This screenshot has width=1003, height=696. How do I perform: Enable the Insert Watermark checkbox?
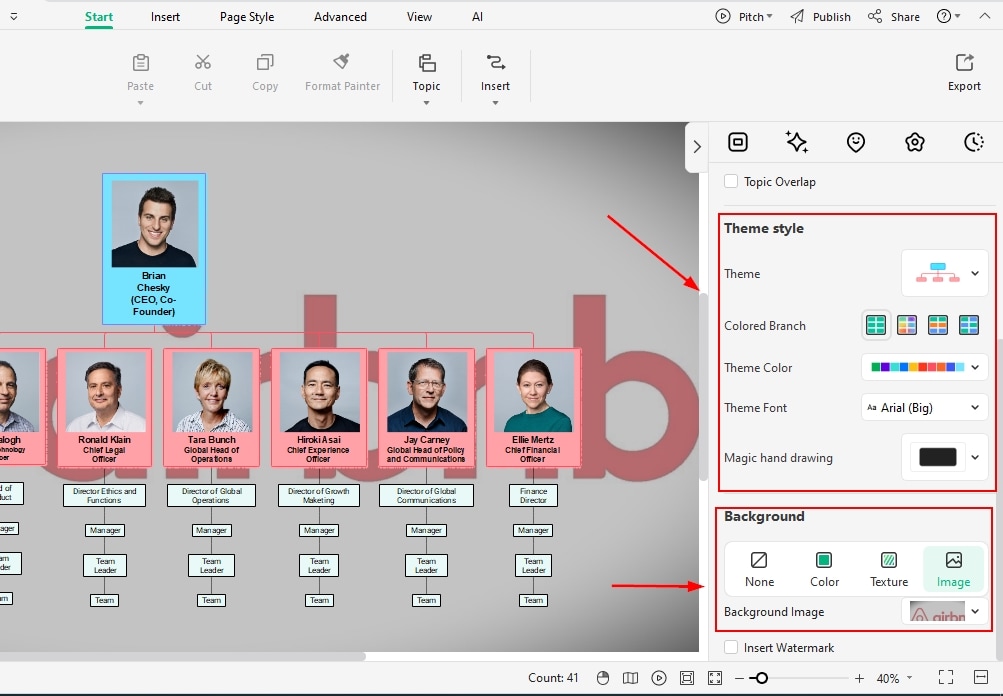coord(731,647)
